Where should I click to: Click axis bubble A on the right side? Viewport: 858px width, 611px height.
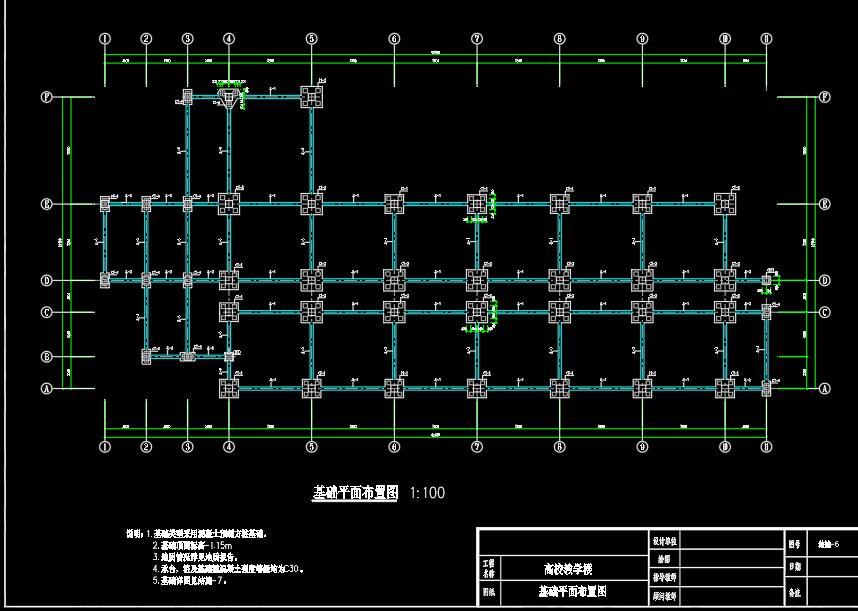coord(825,388)
